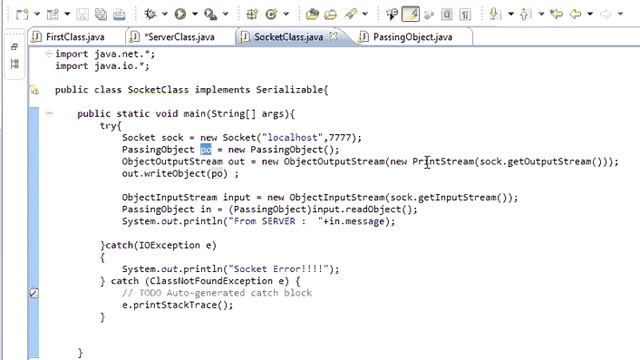The height and width of the screenshot is (360, 640).
Task: Switch to the *ServerClass.java tab
Action: pyautogui.click(x=179, y=37)
